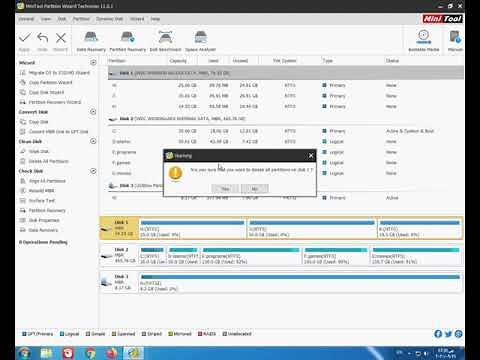This screenshot has height=360, width=480.
Task: Click the Apply checkmark icon
Action: 25,38
